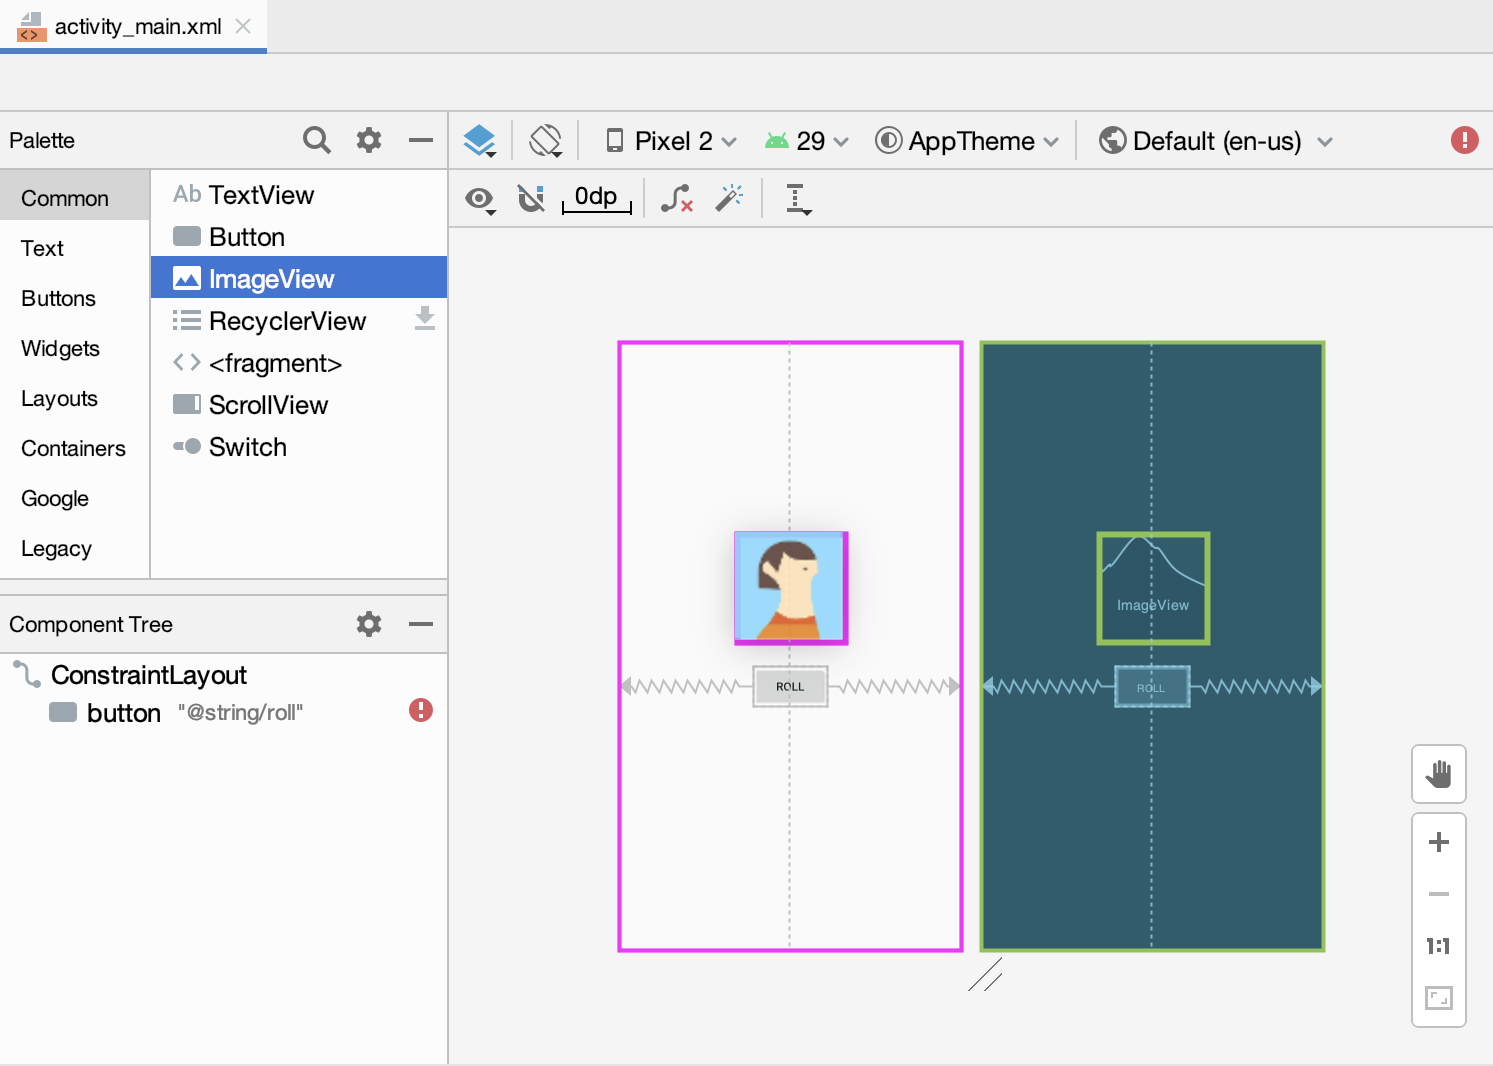Image resolution: width=1493 pixels, height=1066 pixels.
Task: Add a guideline using the guidelines icon
Action: tap(797, 198)
